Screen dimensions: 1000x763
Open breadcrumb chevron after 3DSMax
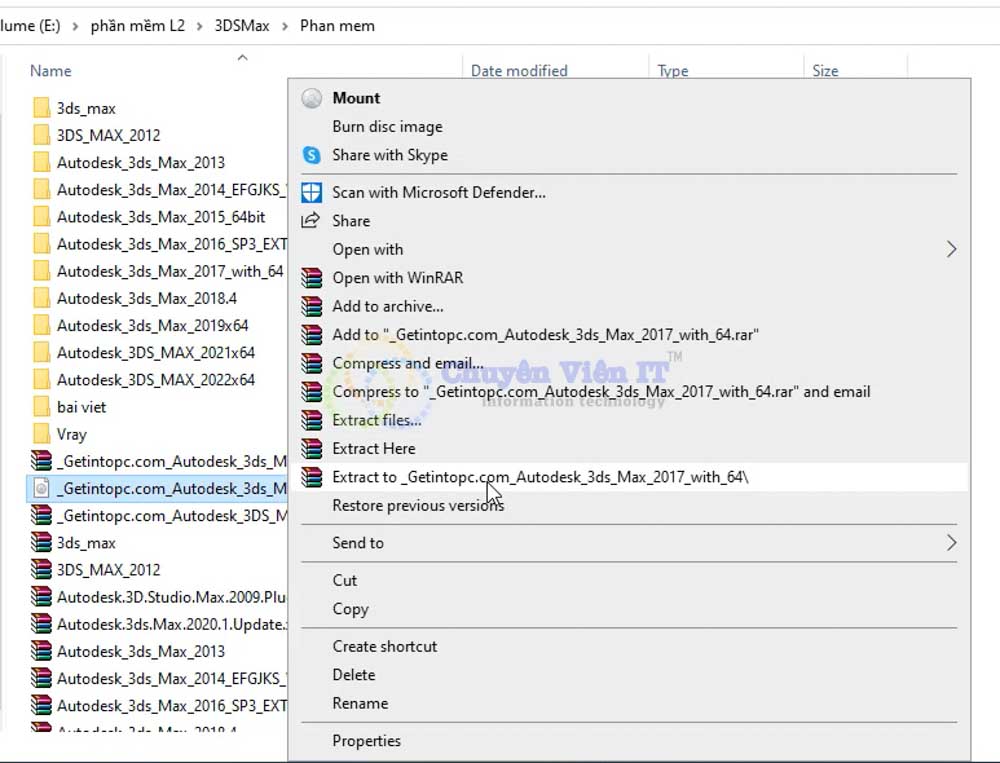tap(285, 26)
